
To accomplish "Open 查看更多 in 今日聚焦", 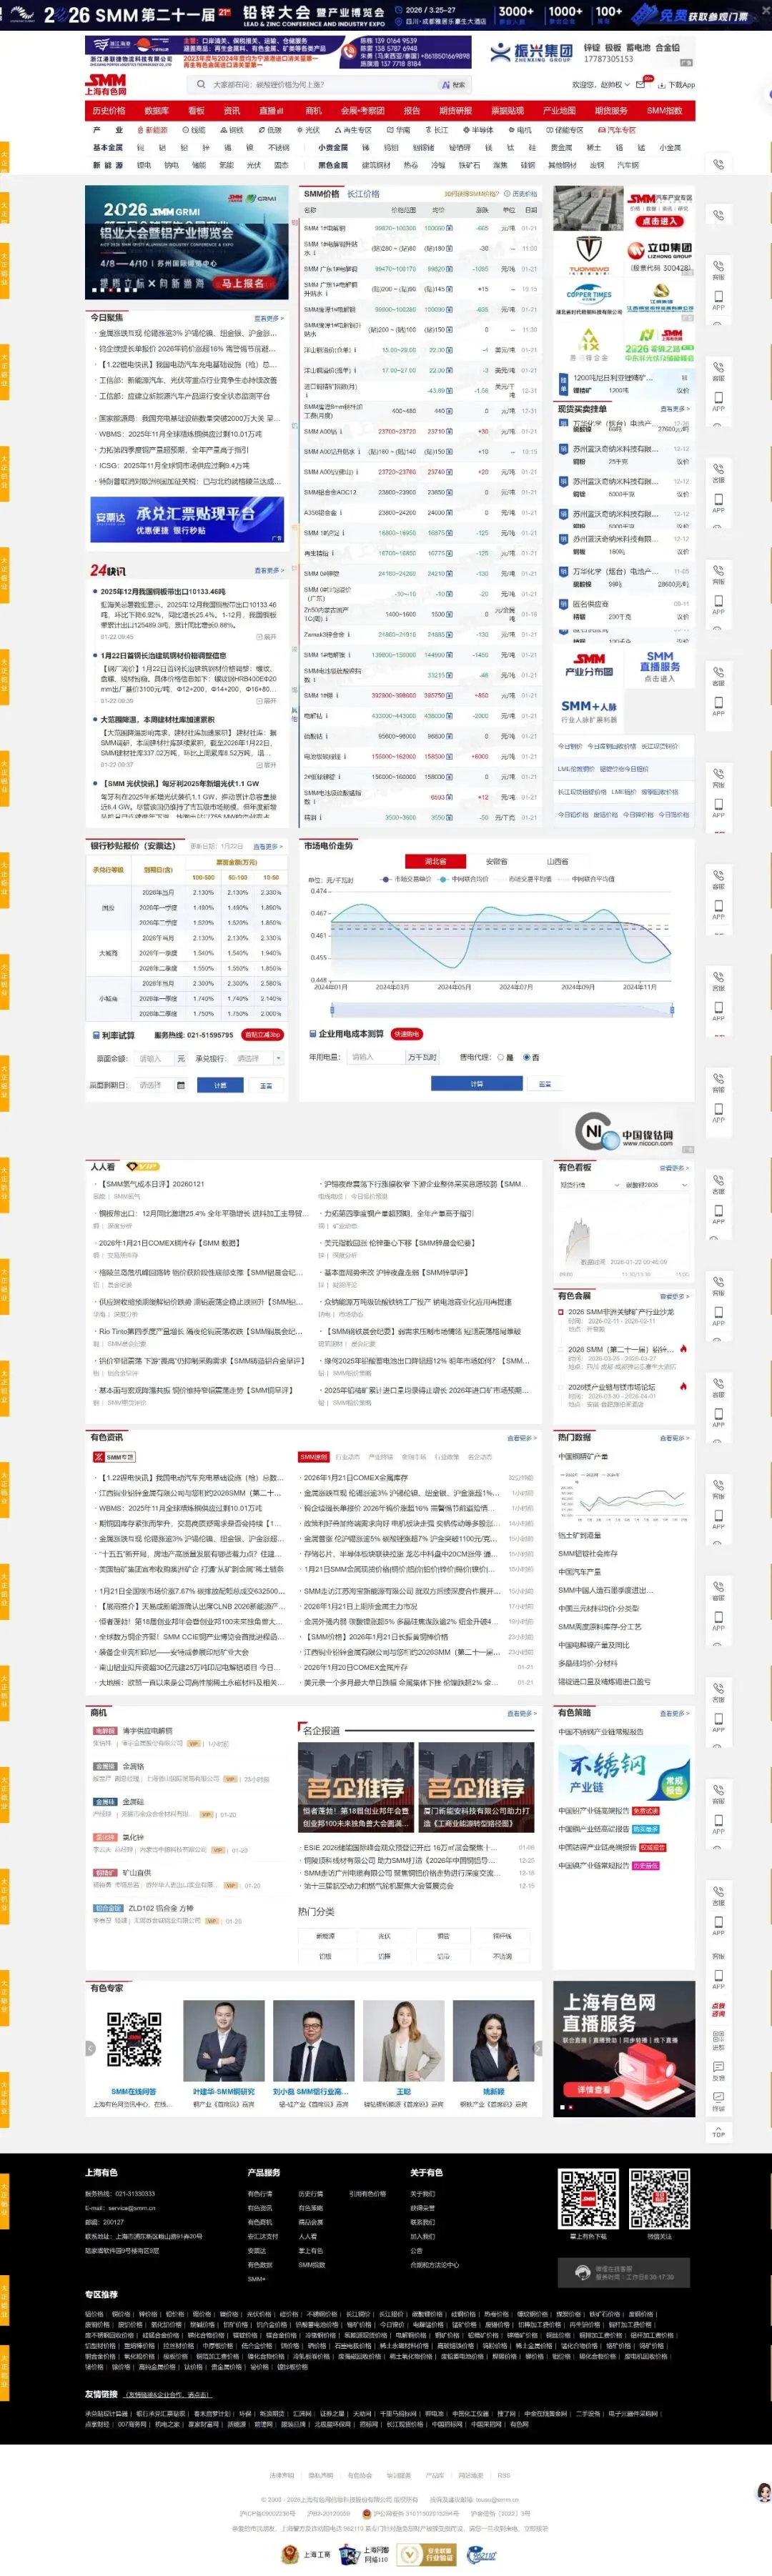I will [268, 318].
